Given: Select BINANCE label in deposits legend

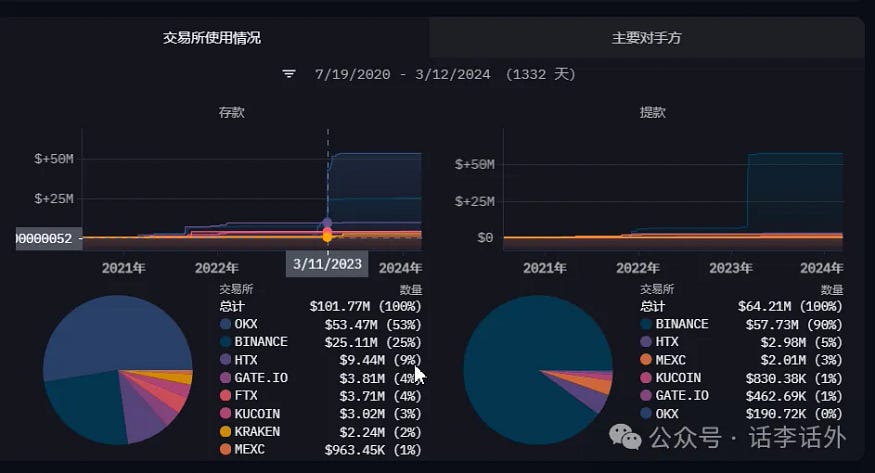Looking at the screenshot, I should (261, 342).
